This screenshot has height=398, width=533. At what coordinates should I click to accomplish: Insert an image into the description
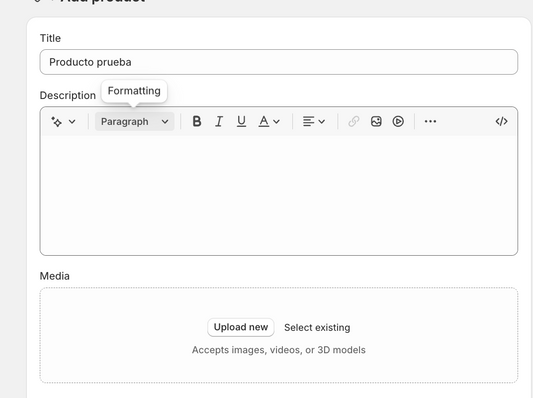point(376,121)
